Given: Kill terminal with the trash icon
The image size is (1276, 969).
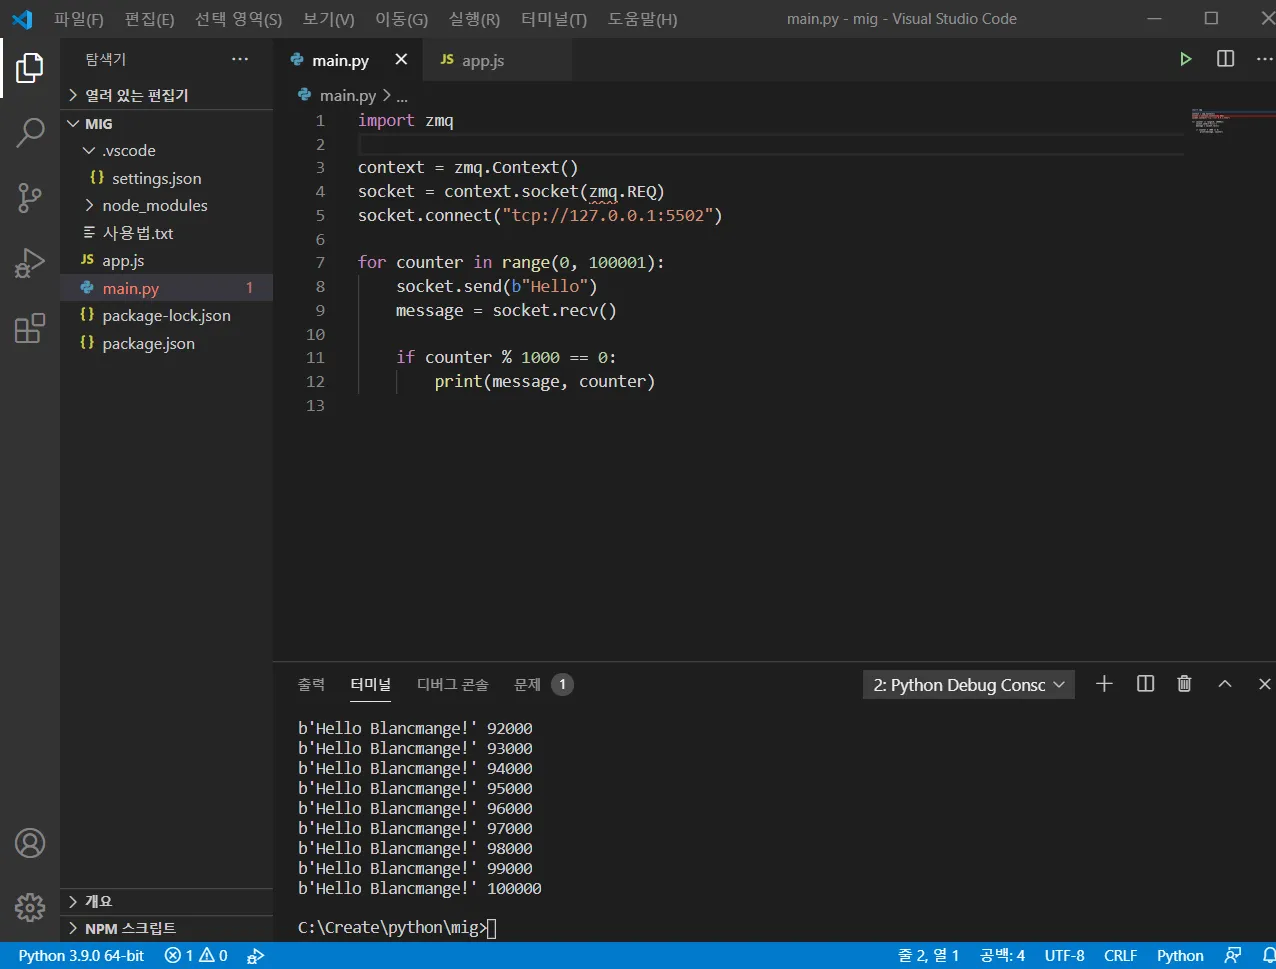Looking at the screenshot, I should 1184,684.
